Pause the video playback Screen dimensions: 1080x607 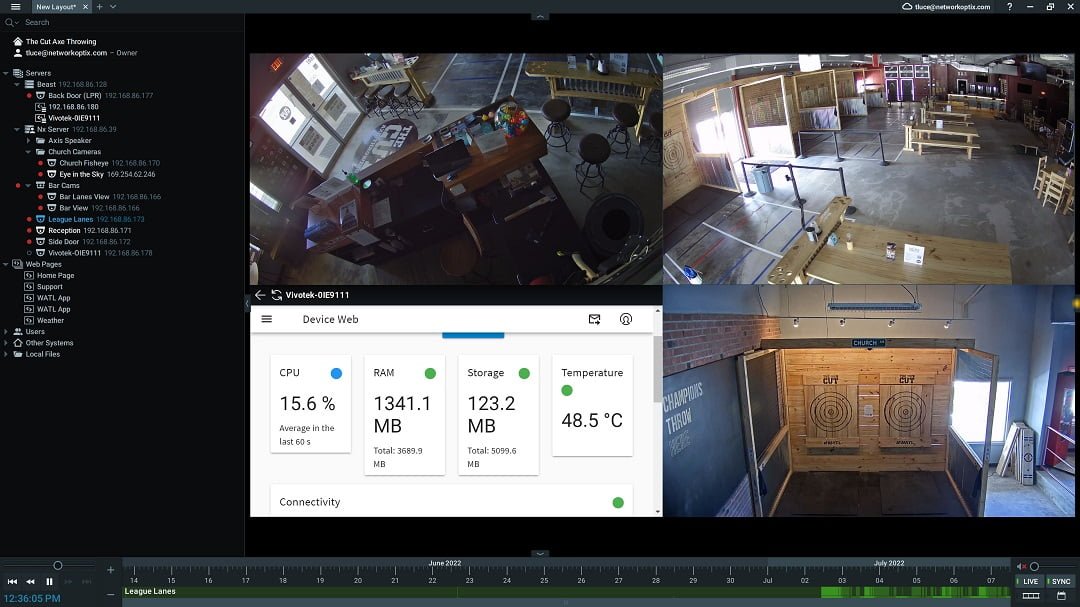49,581
